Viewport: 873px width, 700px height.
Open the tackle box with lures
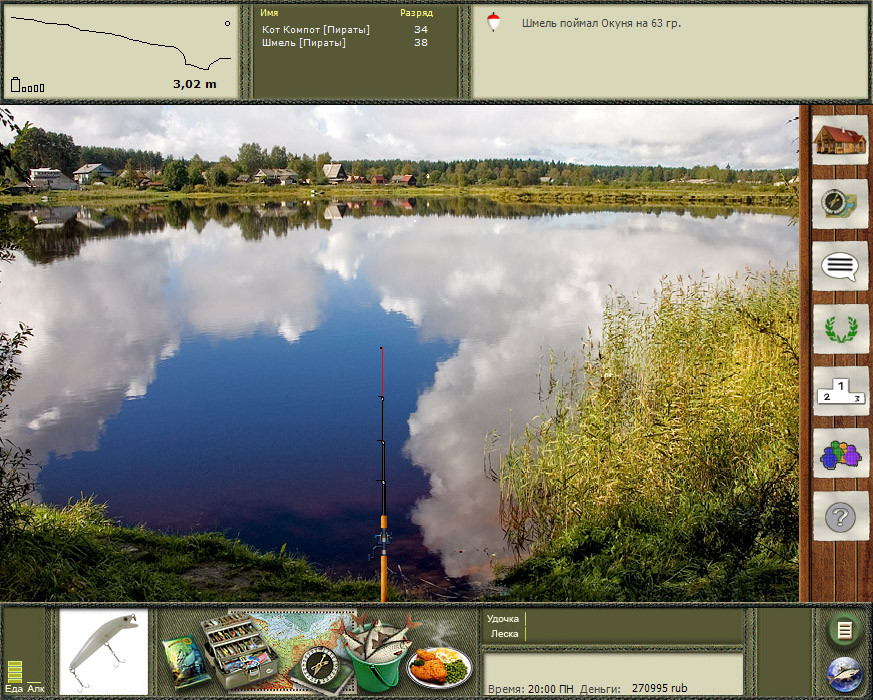[x=239, y=650]
